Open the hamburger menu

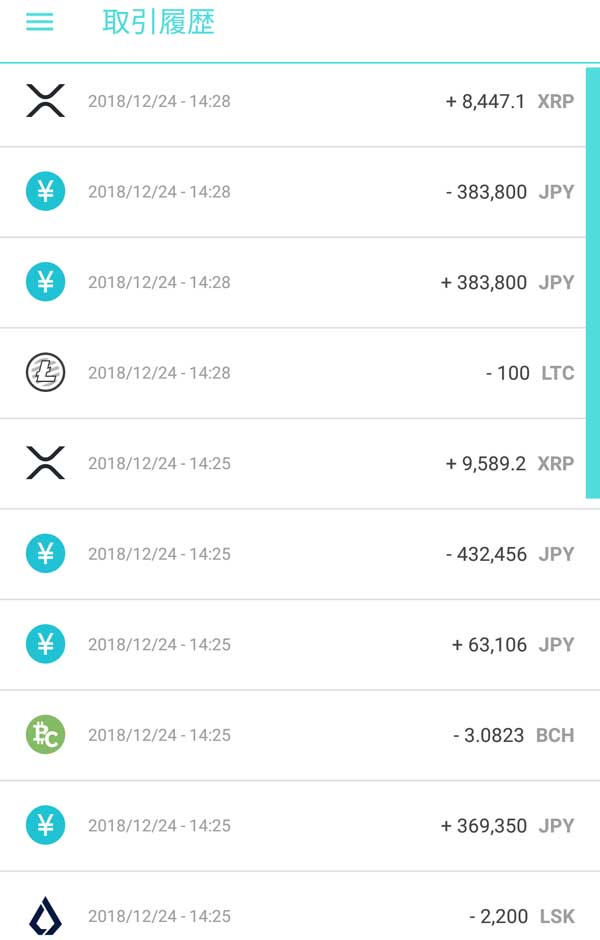(40, 22)
